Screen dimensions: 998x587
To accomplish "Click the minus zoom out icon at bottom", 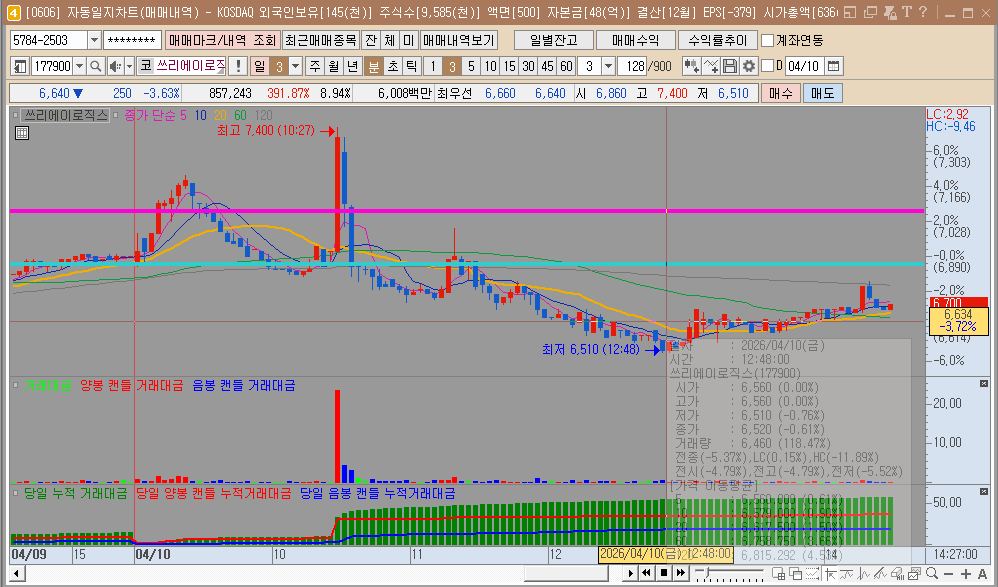I will (x=948, y=574).
